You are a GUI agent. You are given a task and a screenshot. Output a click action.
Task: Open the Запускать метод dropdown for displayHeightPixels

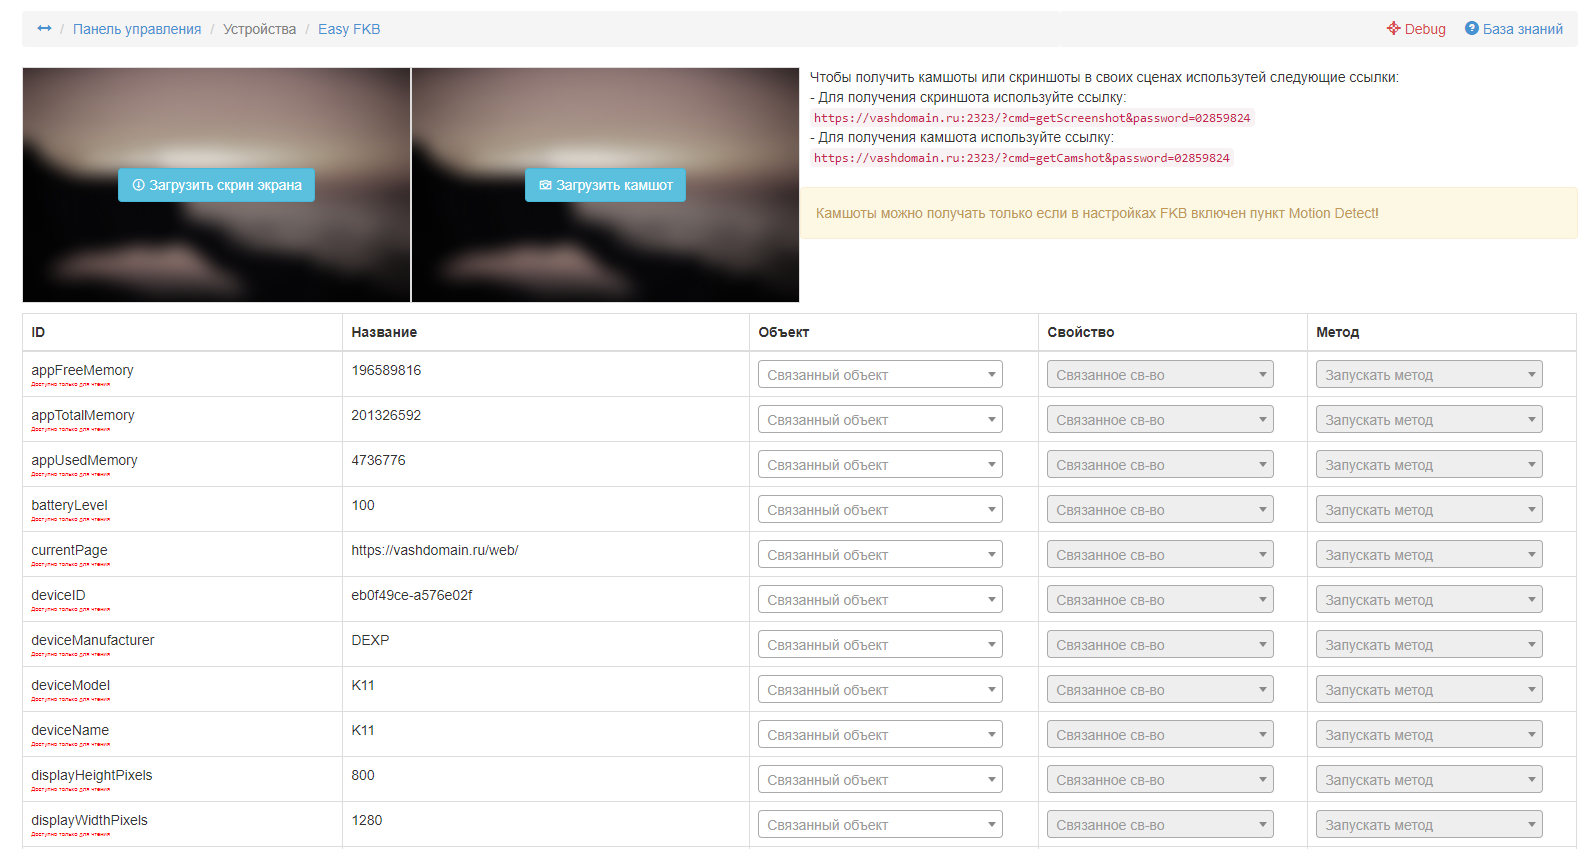point(1429,780)
